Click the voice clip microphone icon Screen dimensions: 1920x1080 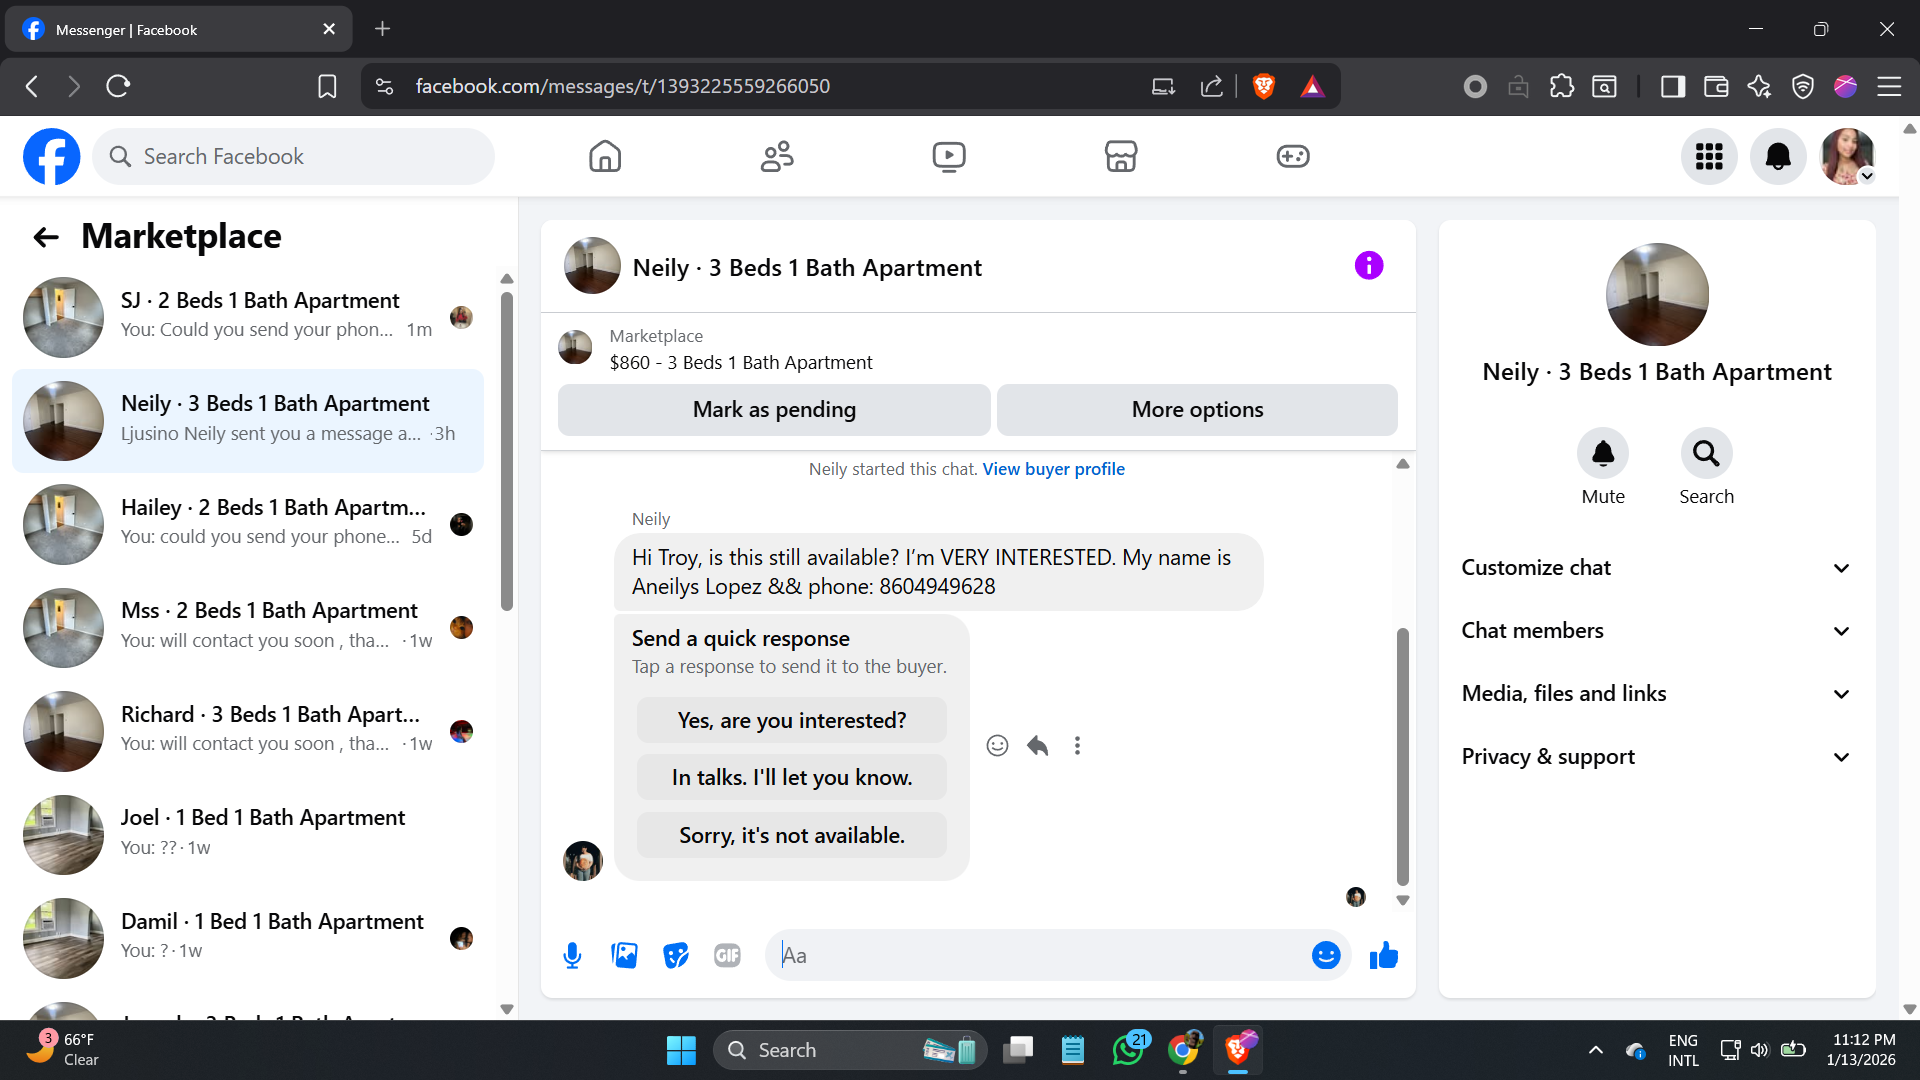pos(572,956)
